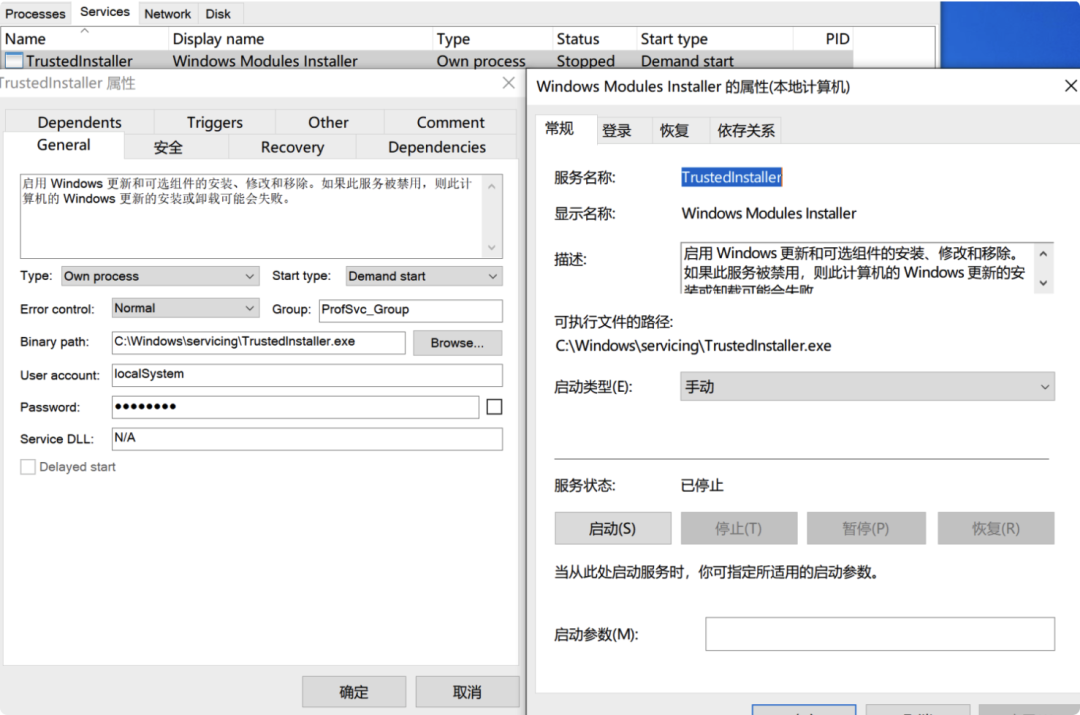
Task: Switch to the Disk tab
Action: pos(218,13)
